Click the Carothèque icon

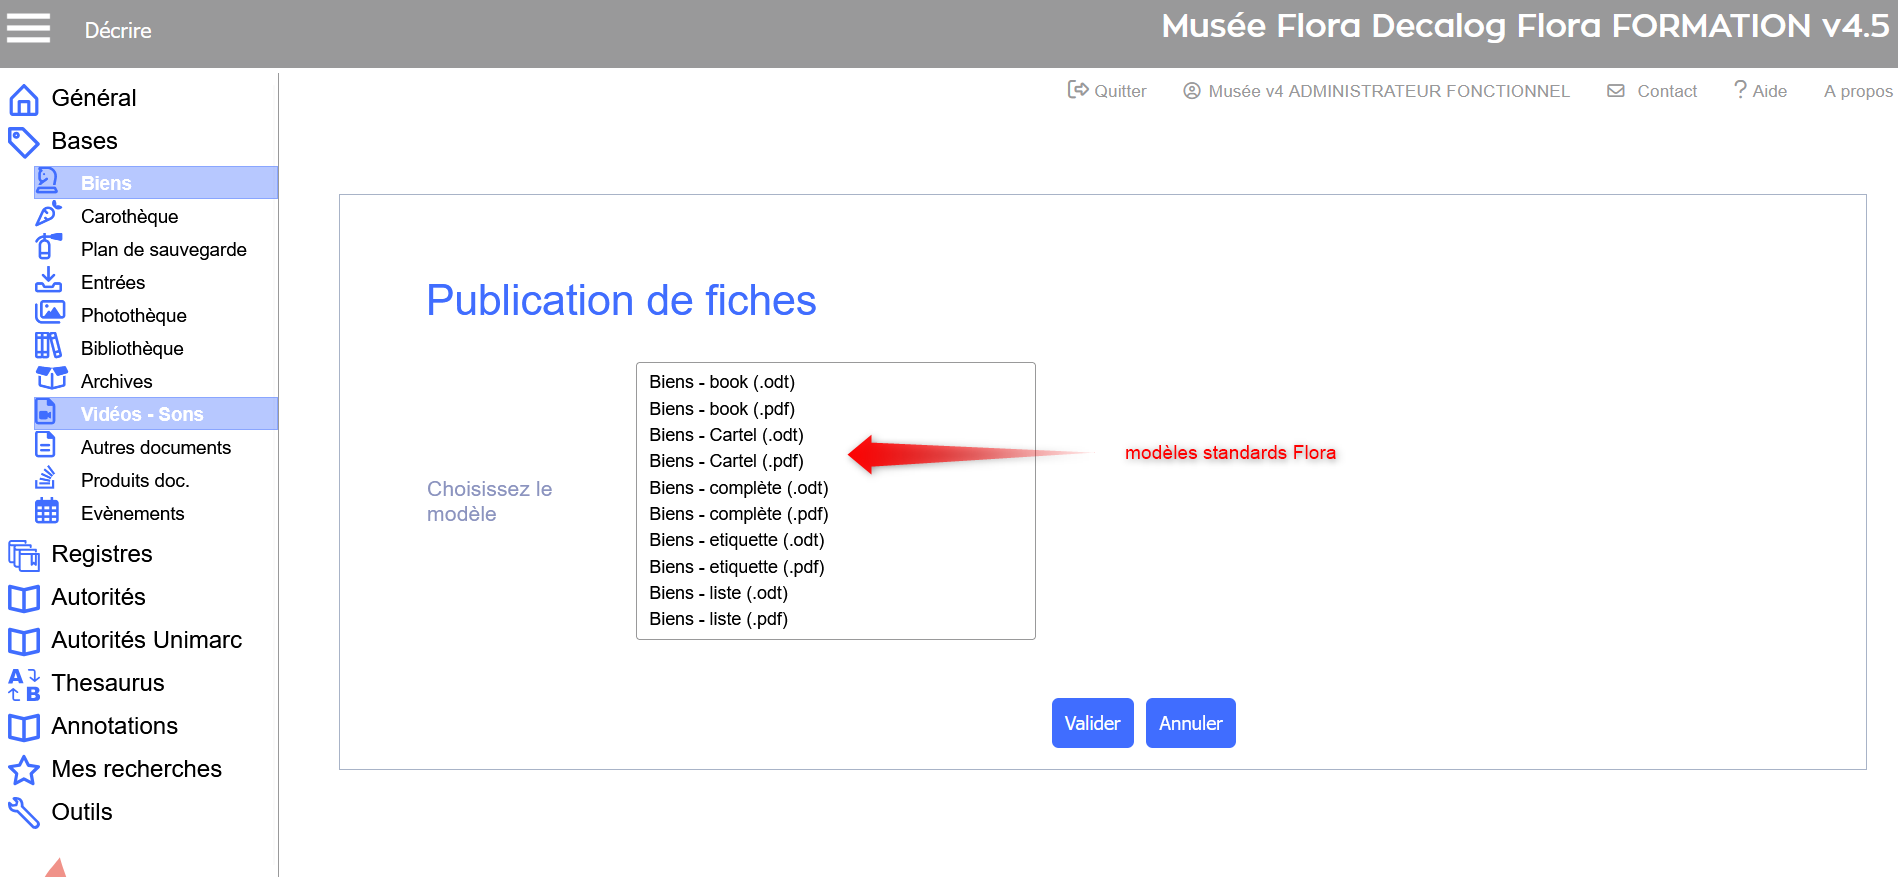[48, 215]
